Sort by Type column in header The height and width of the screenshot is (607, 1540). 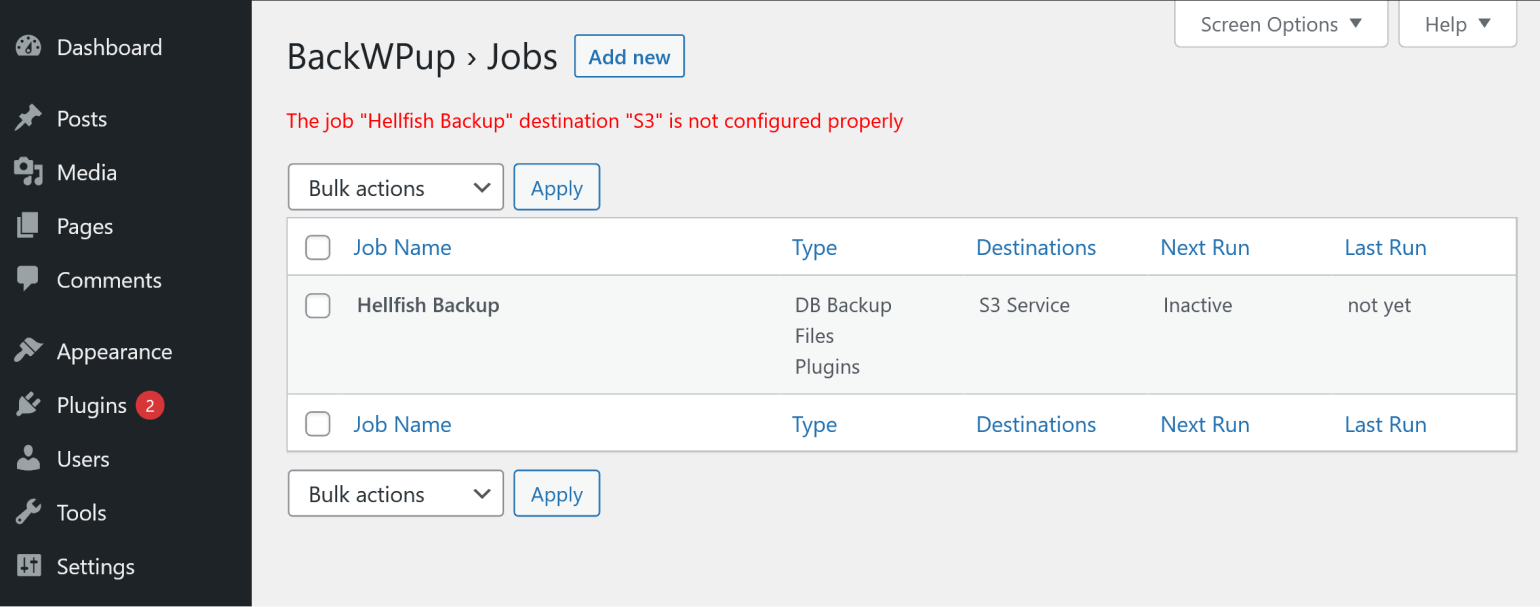(814, 247)
